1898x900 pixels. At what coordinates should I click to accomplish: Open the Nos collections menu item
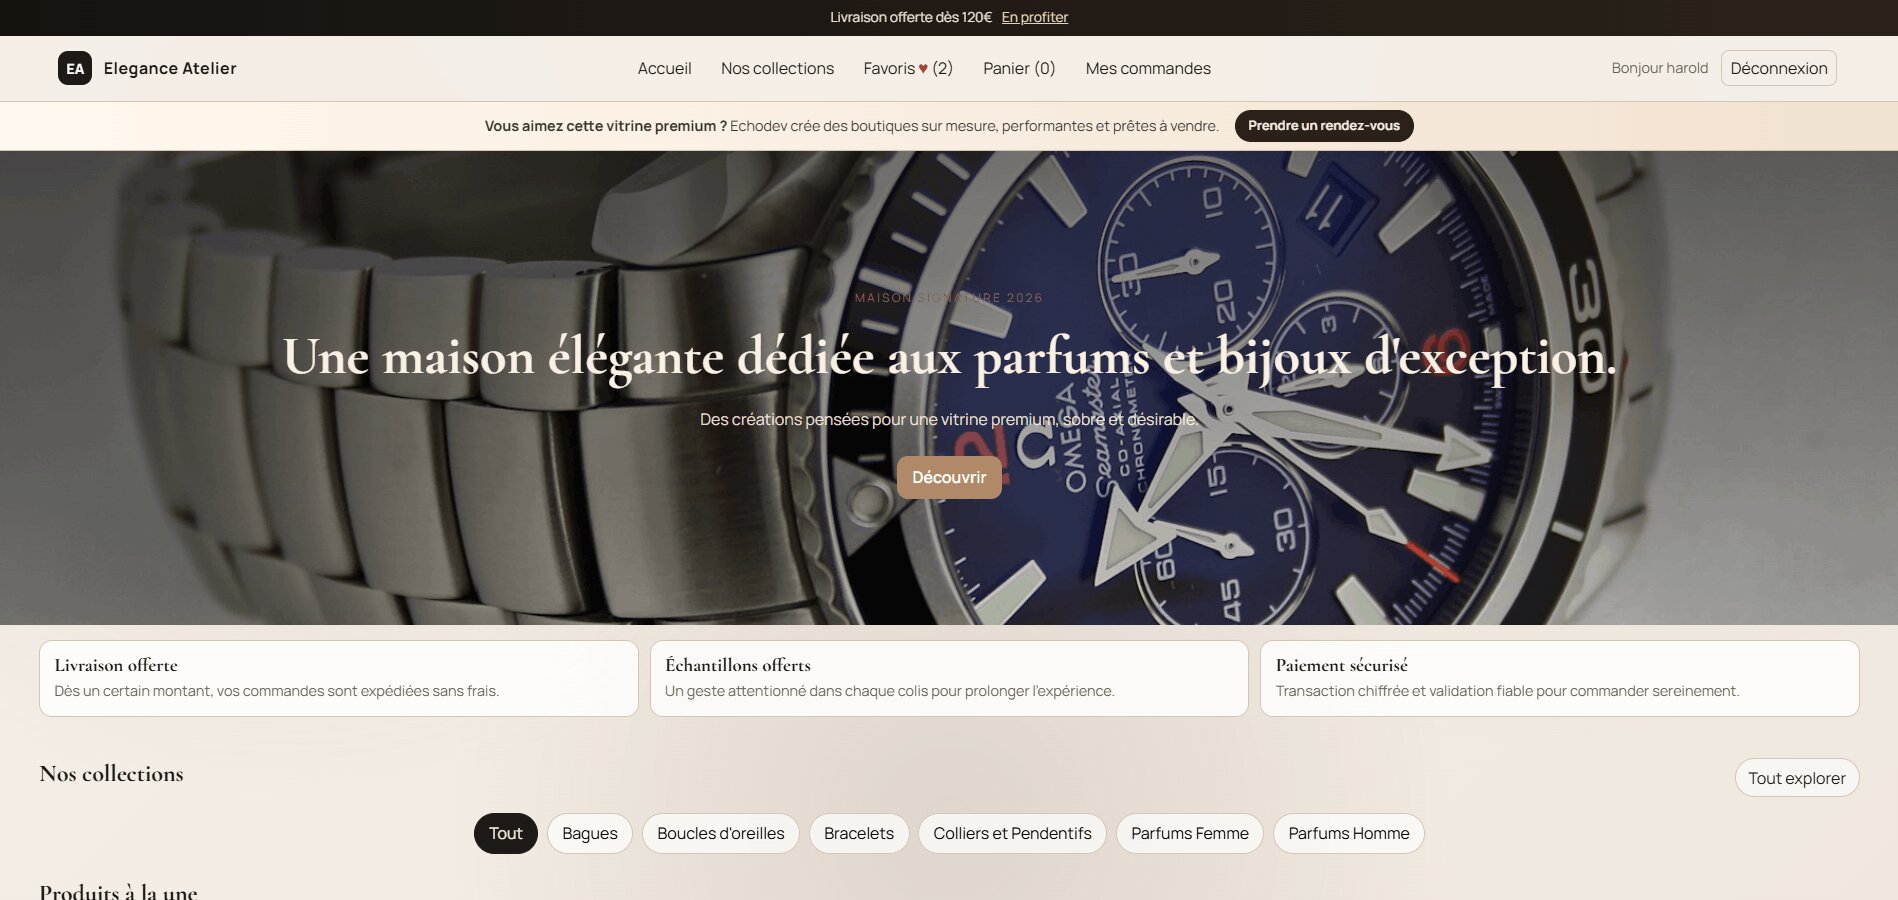pos(777,68)
